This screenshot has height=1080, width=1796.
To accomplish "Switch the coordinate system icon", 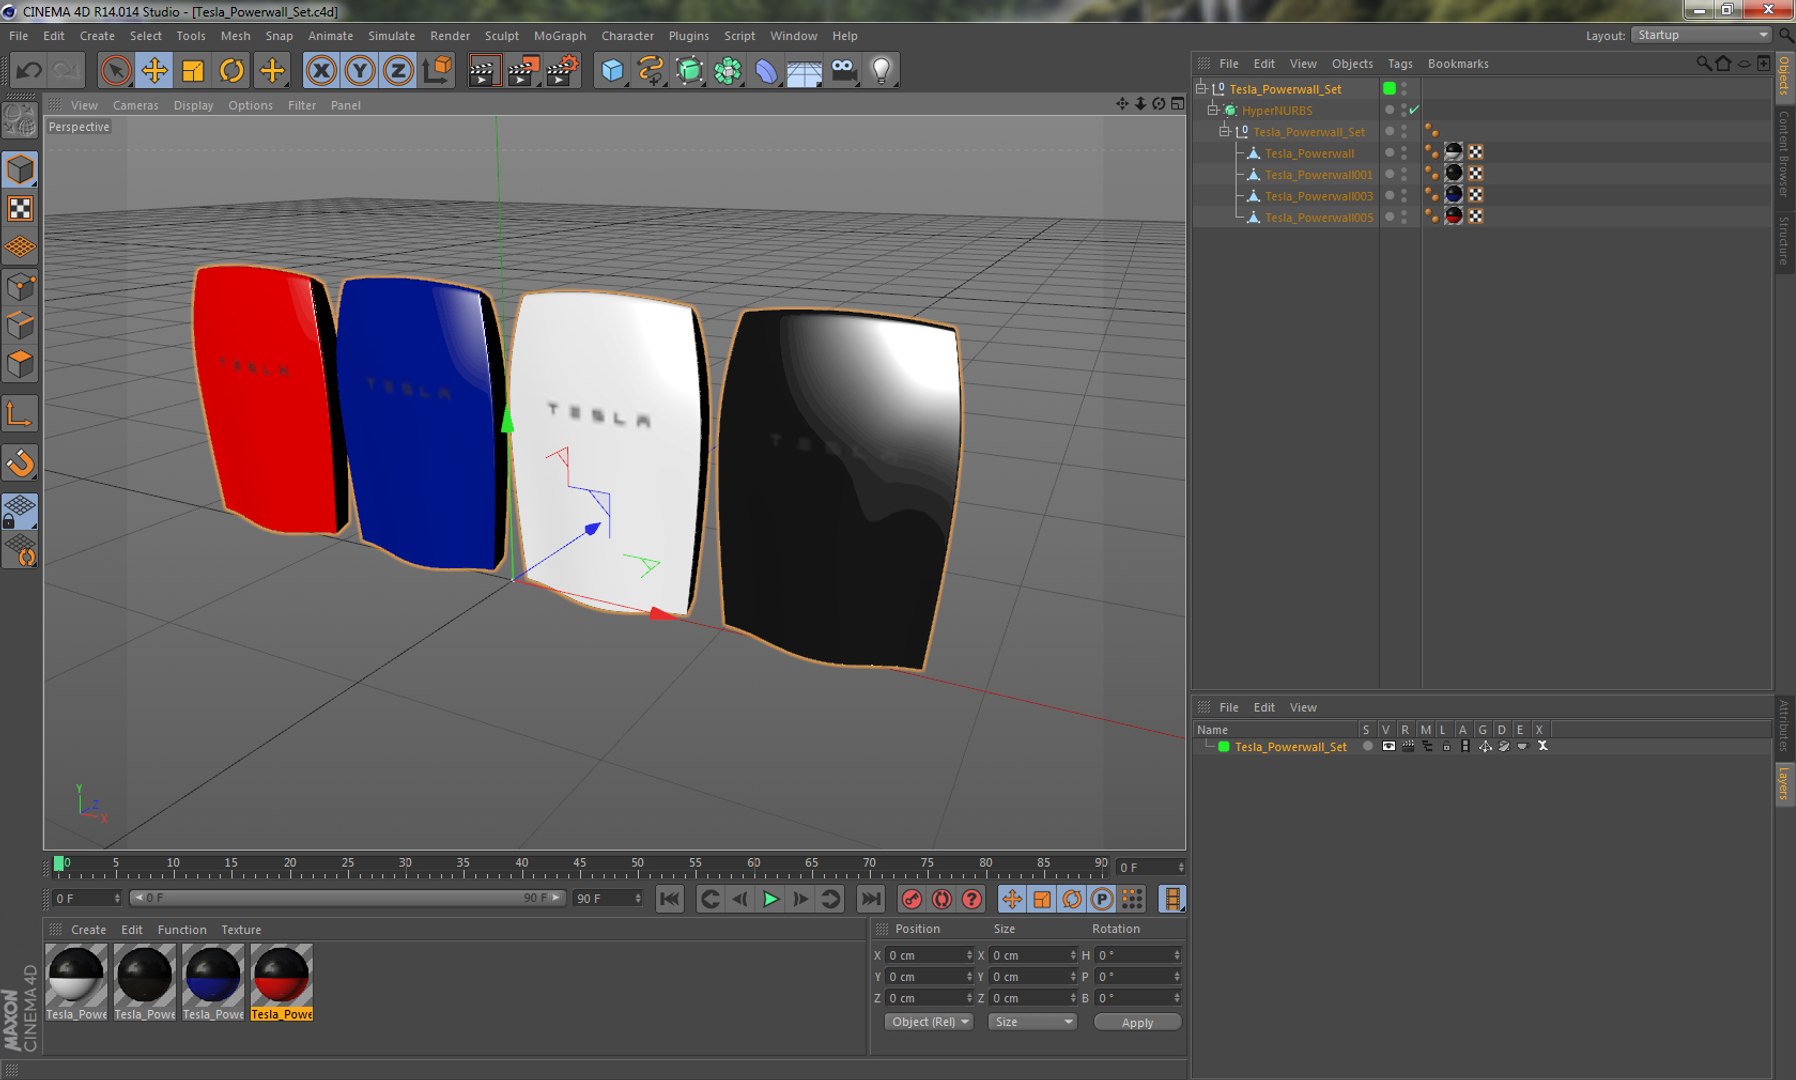I will pyautogui.click(x=437, y=70).
